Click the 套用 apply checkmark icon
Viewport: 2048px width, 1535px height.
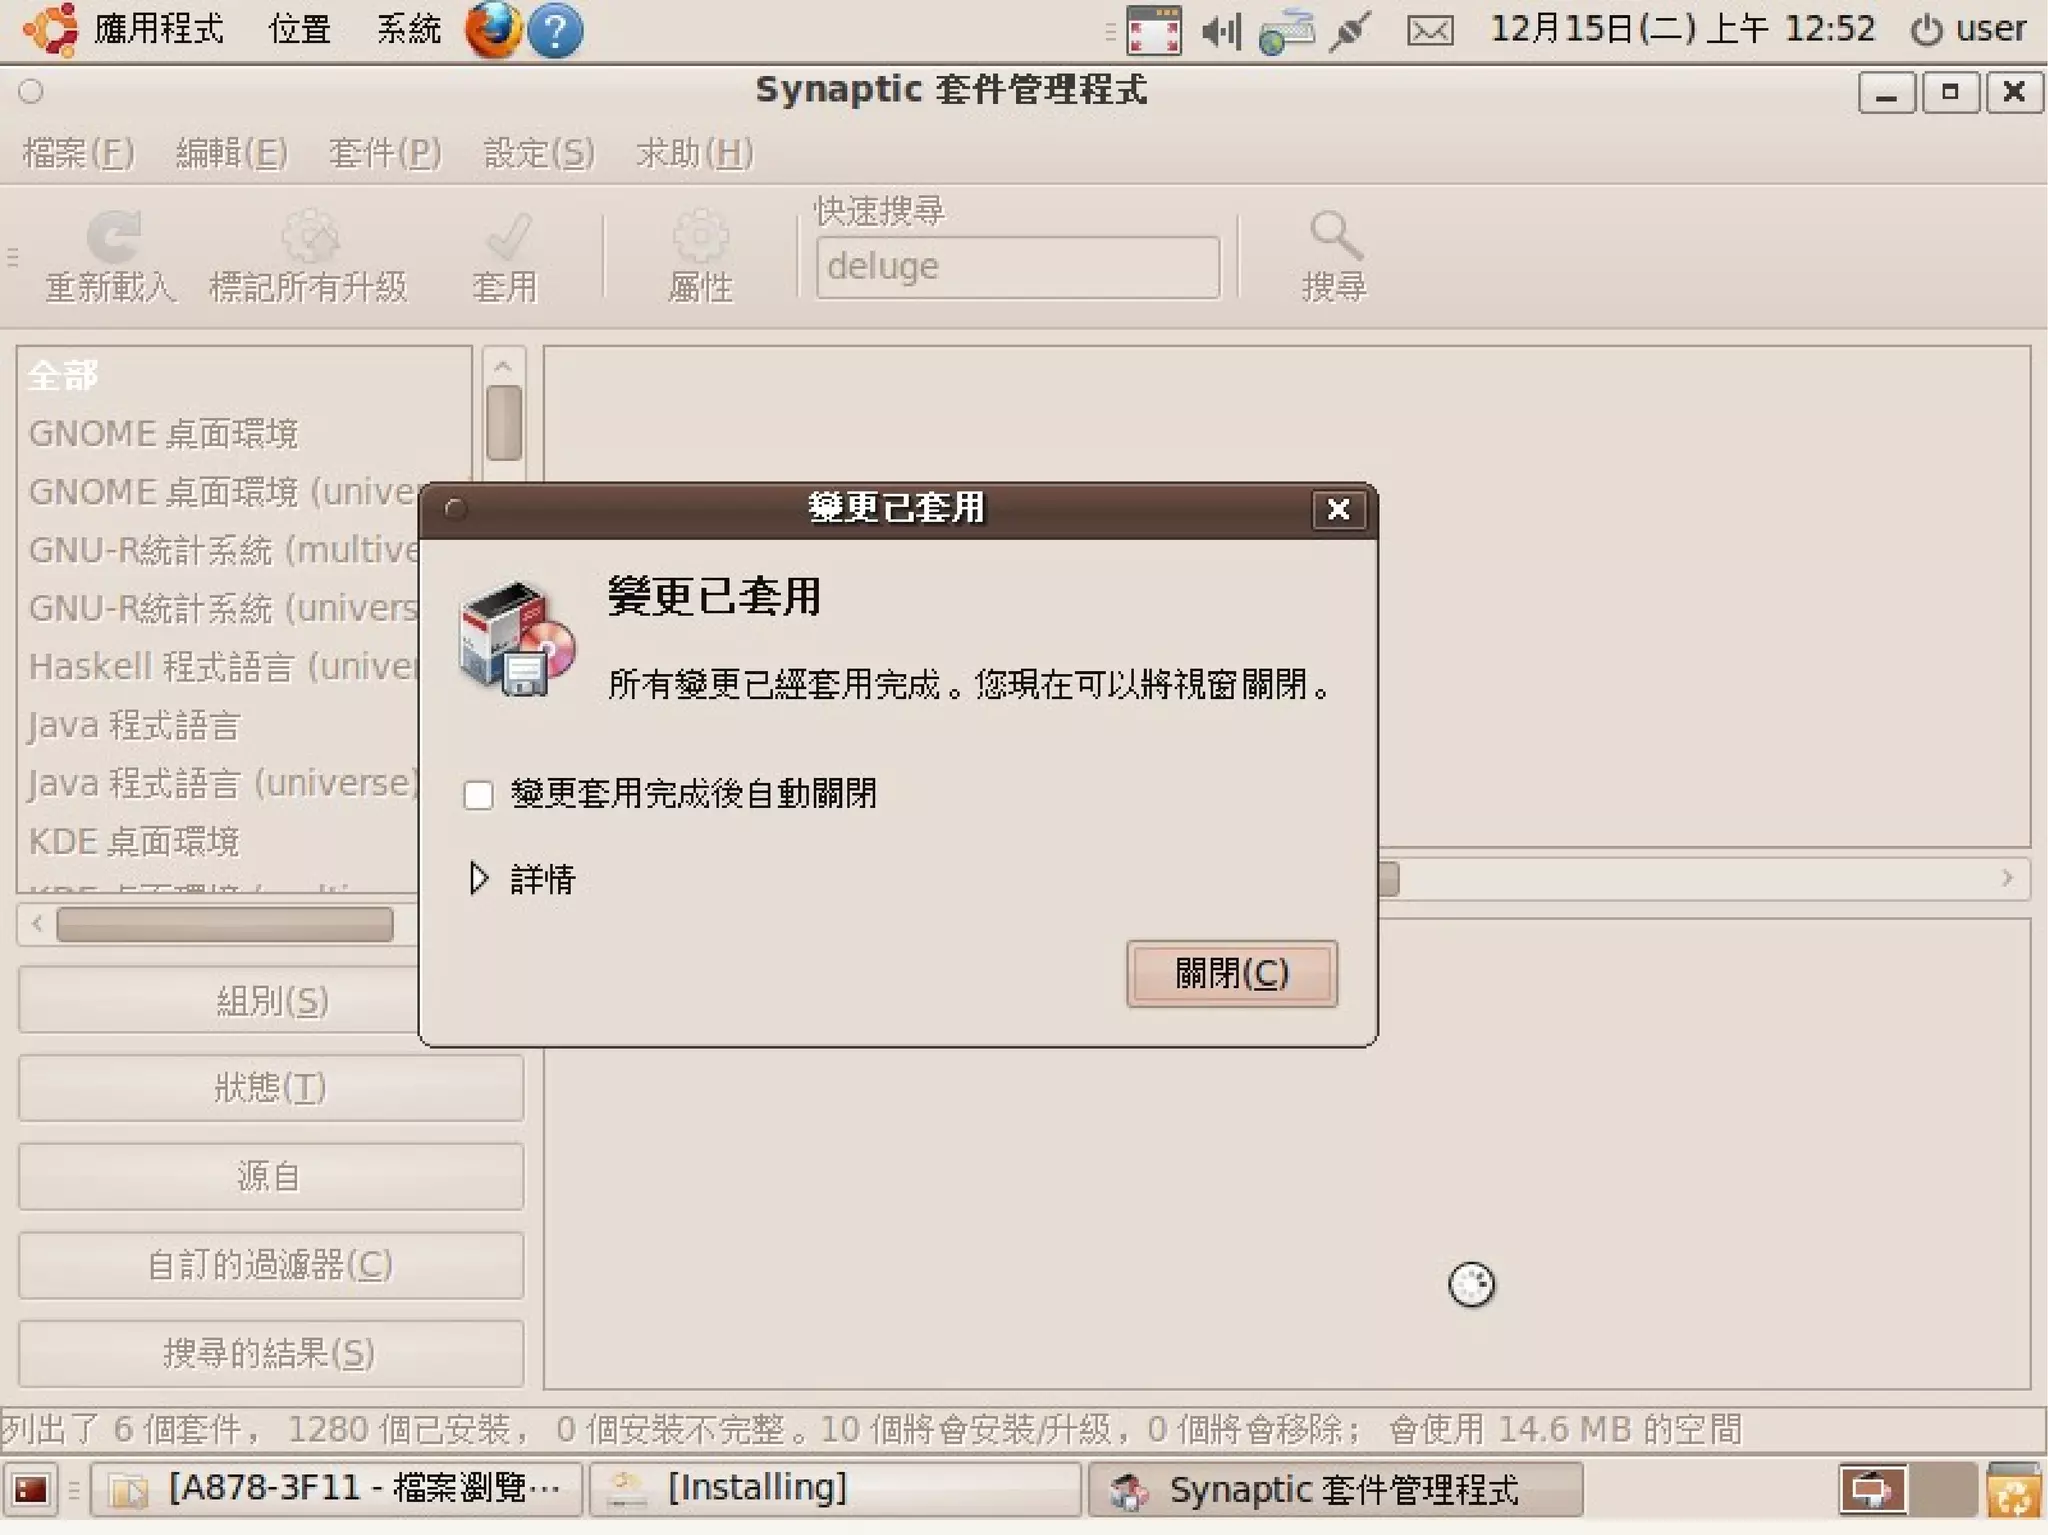click(506, 257)
